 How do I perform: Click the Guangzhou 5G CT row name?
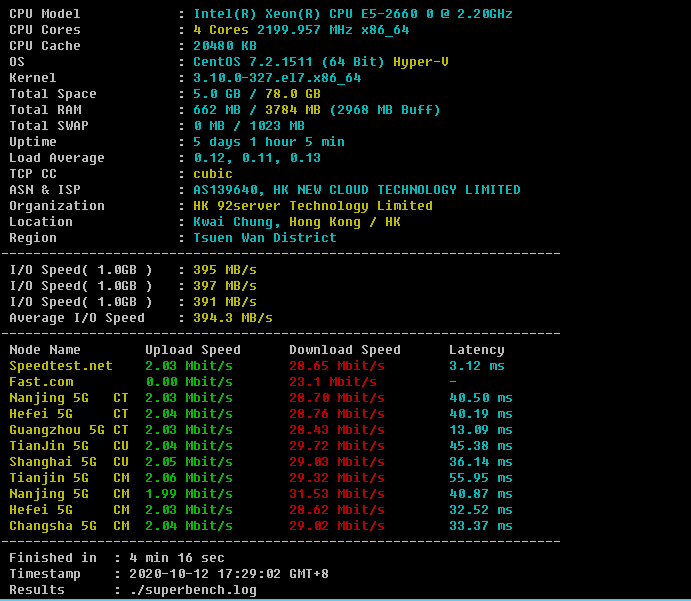click(69, 430)
